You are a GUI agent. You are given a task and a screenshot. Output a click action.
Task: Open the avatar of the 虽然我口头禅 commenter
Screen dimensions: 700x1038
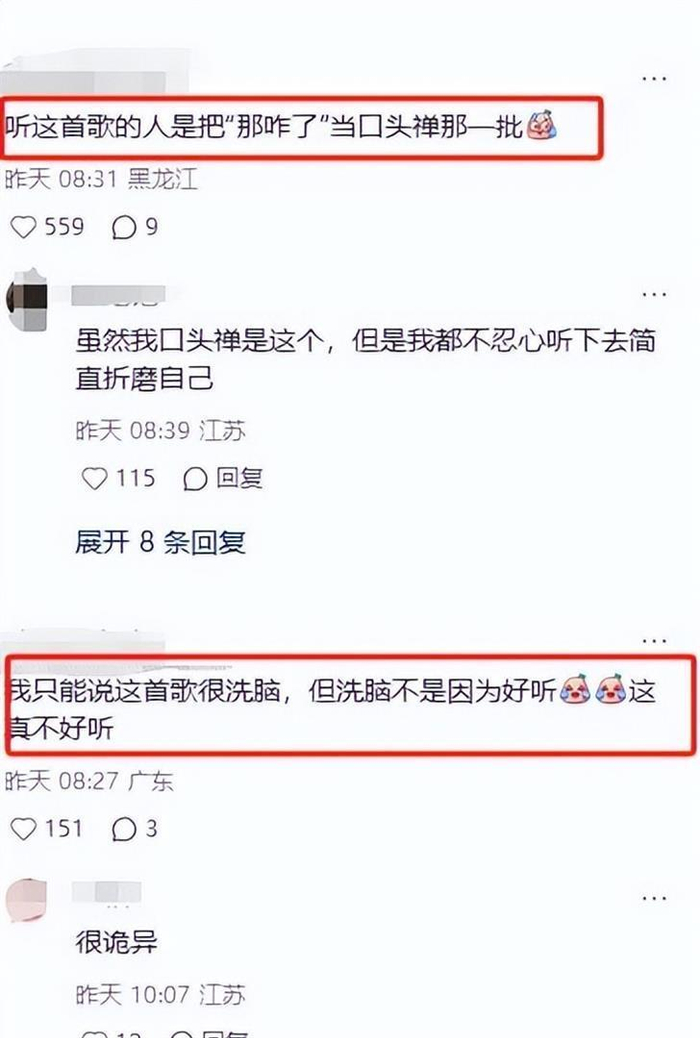[x=26, y=300]
